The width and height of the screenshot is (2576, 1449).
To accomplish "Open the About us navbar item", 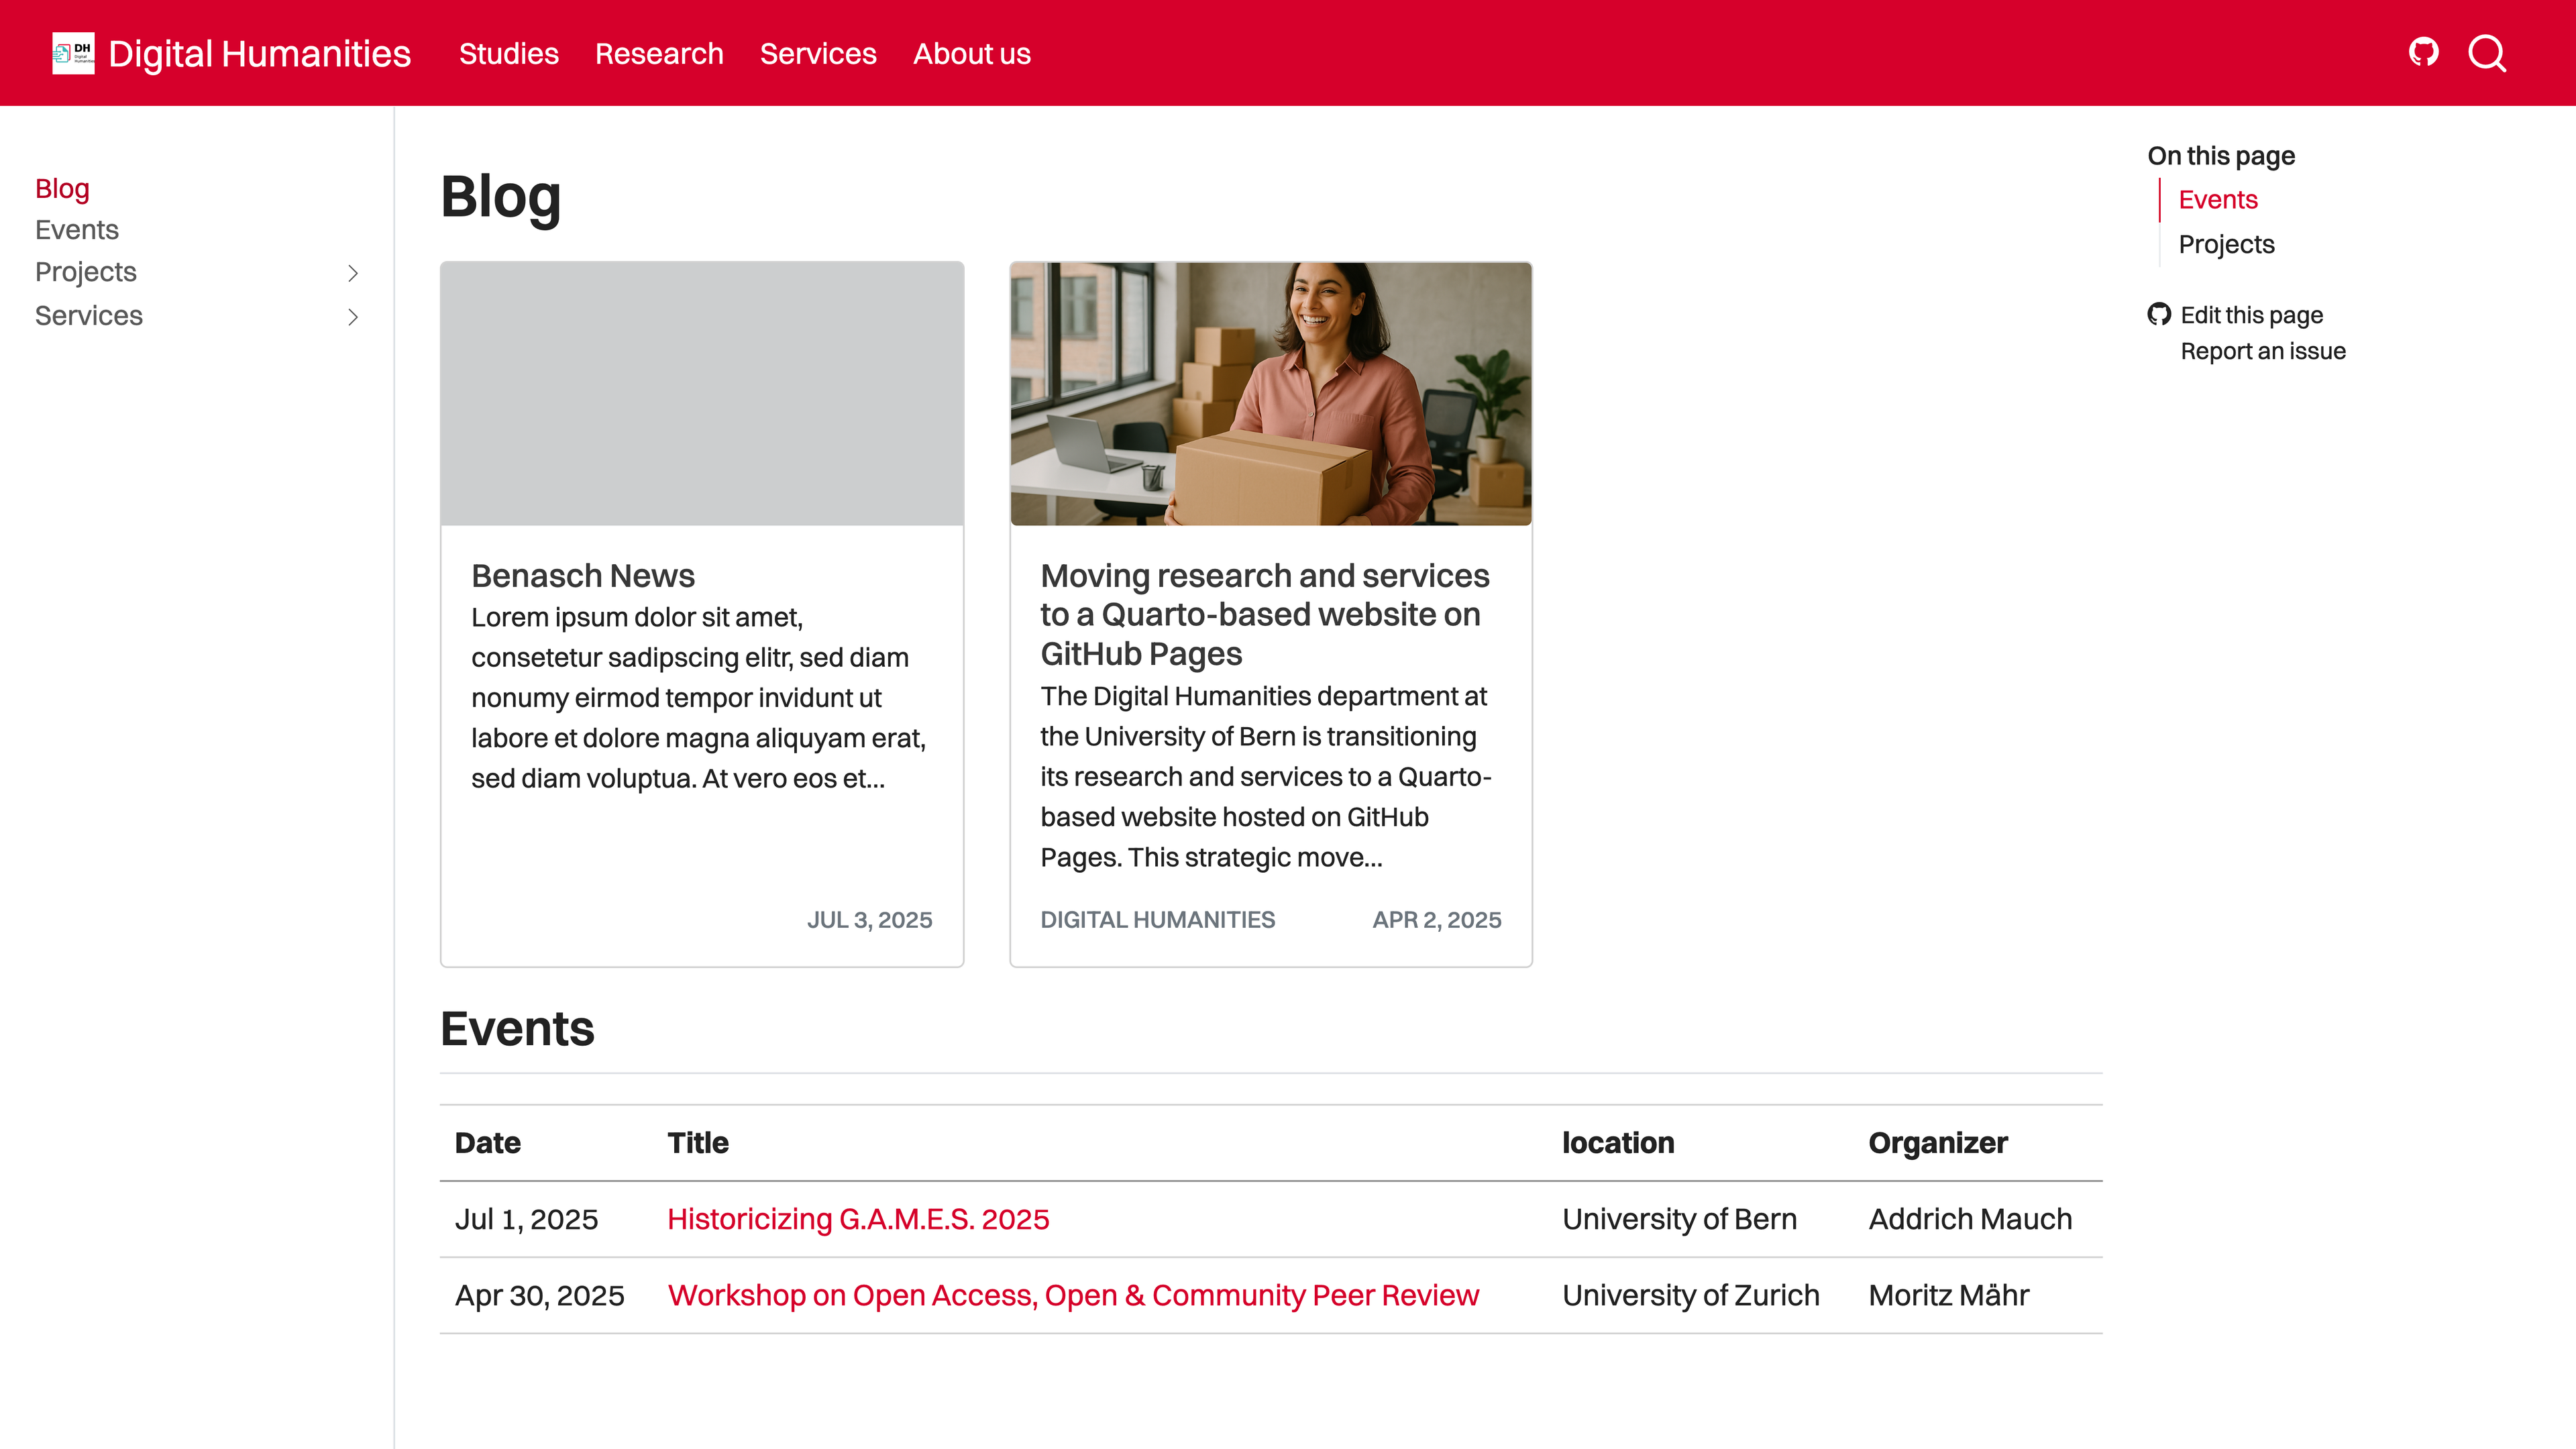I will 971,53.
